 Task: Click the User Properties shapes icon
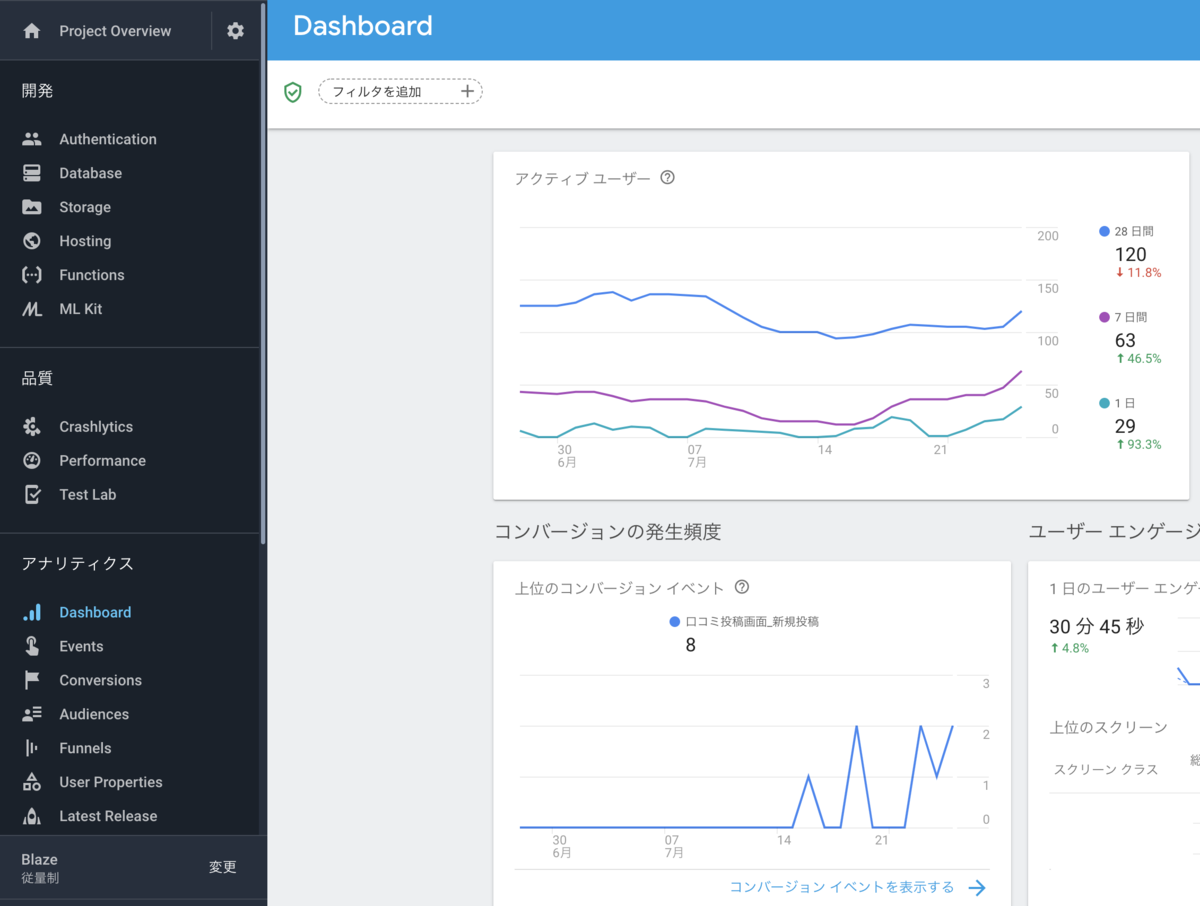(32, 782)
